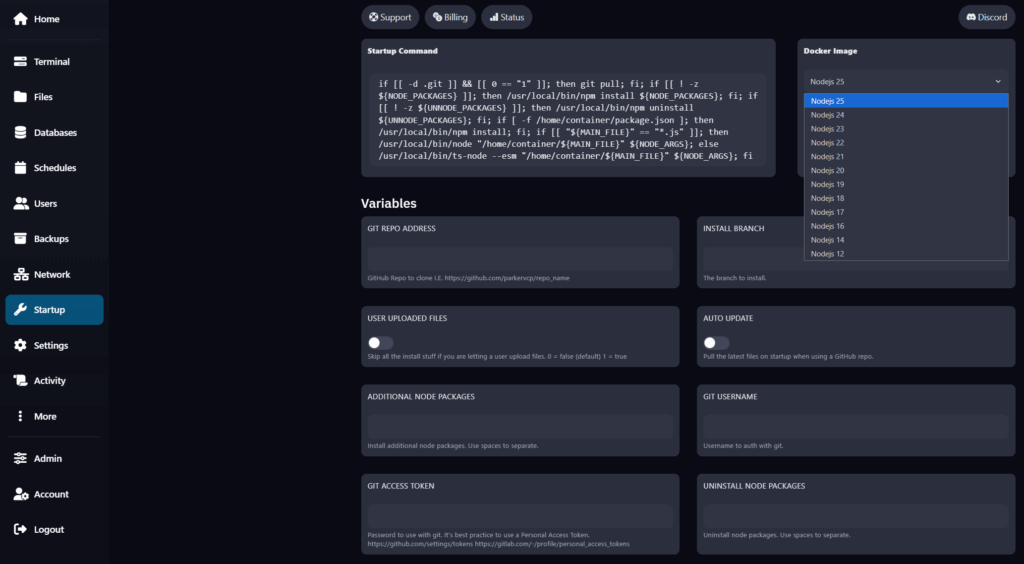This screenshot has width=1024, height=564.
Task: Open the Admin page label
Action: pyautogui.click(x=48, y=458)
